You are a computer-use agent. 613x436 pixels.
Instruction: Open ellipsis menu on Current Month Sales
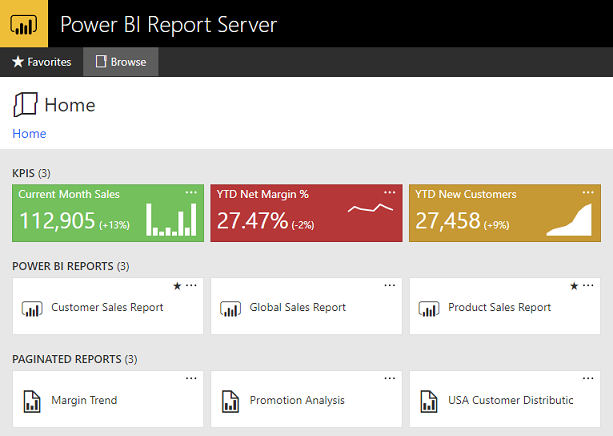pos(191,192)
